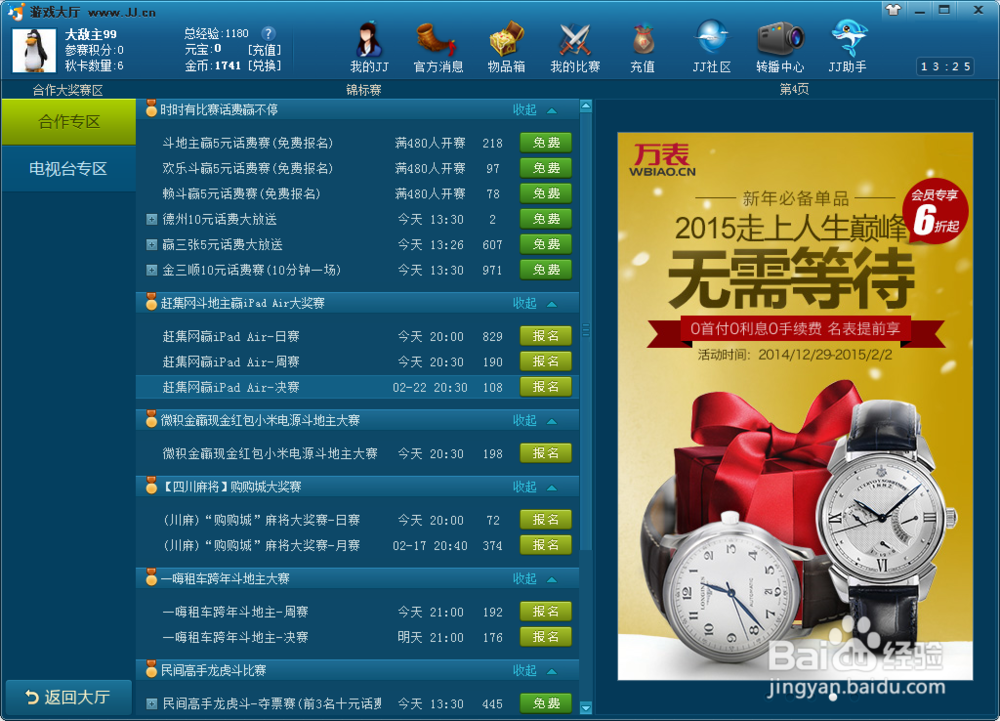Open 我的比赛 crossed swords icon
The height and width of the screenshot is (721, 1000).
tap(575, 40)
